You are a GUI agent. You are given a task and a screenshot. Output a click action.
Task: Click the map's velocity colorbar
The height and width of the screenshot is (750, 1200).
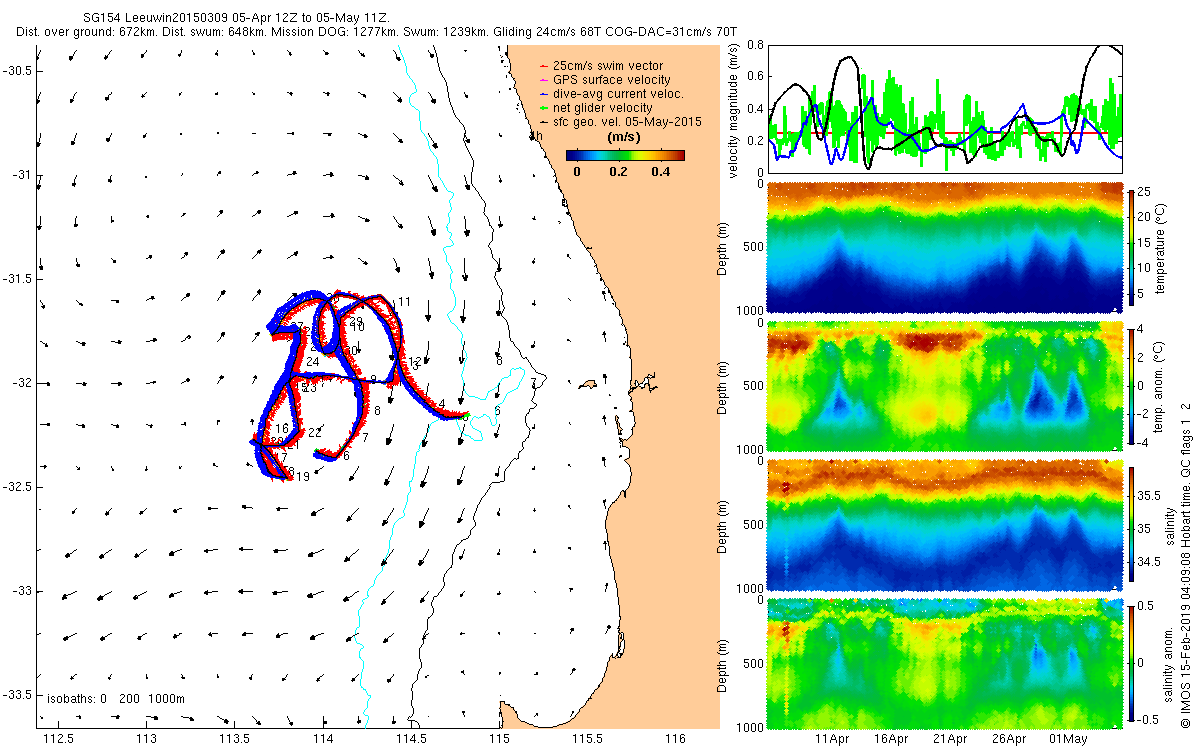pos(625,155)
